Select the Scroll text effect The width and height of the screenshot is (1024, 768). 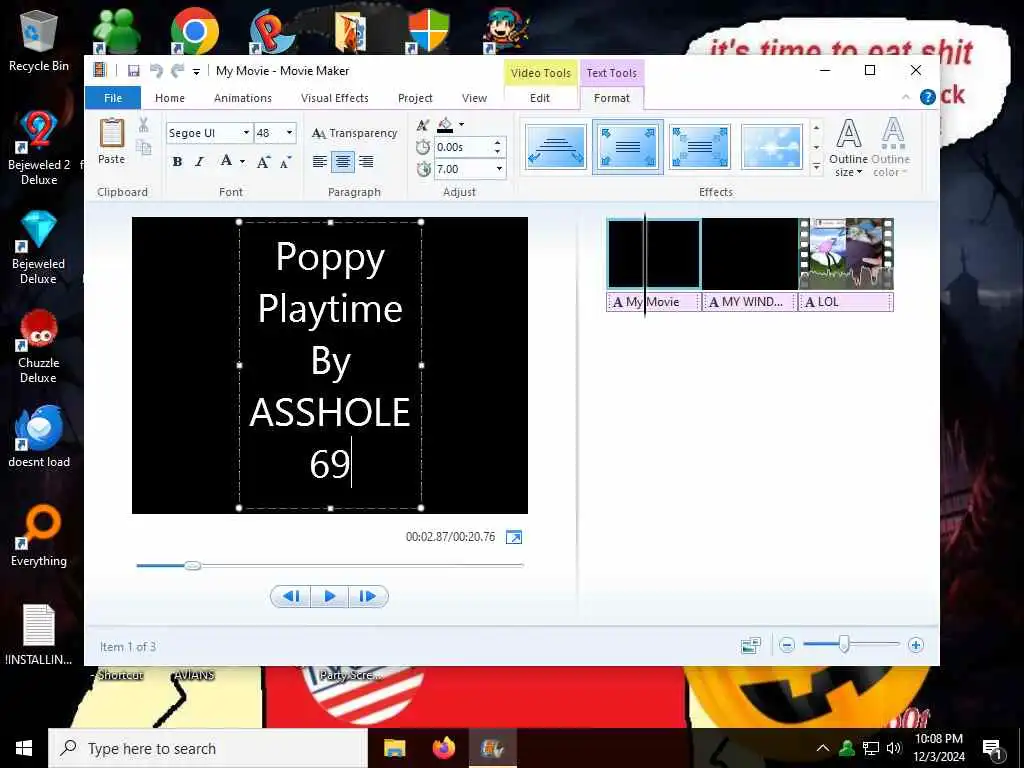[x=556, y=147]
